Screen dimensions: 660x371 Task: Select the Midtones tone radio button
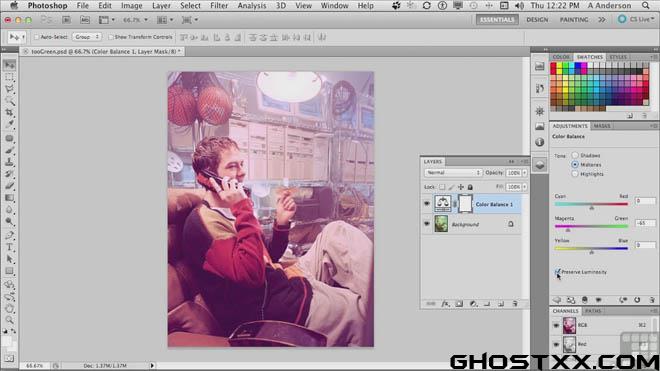575,164
